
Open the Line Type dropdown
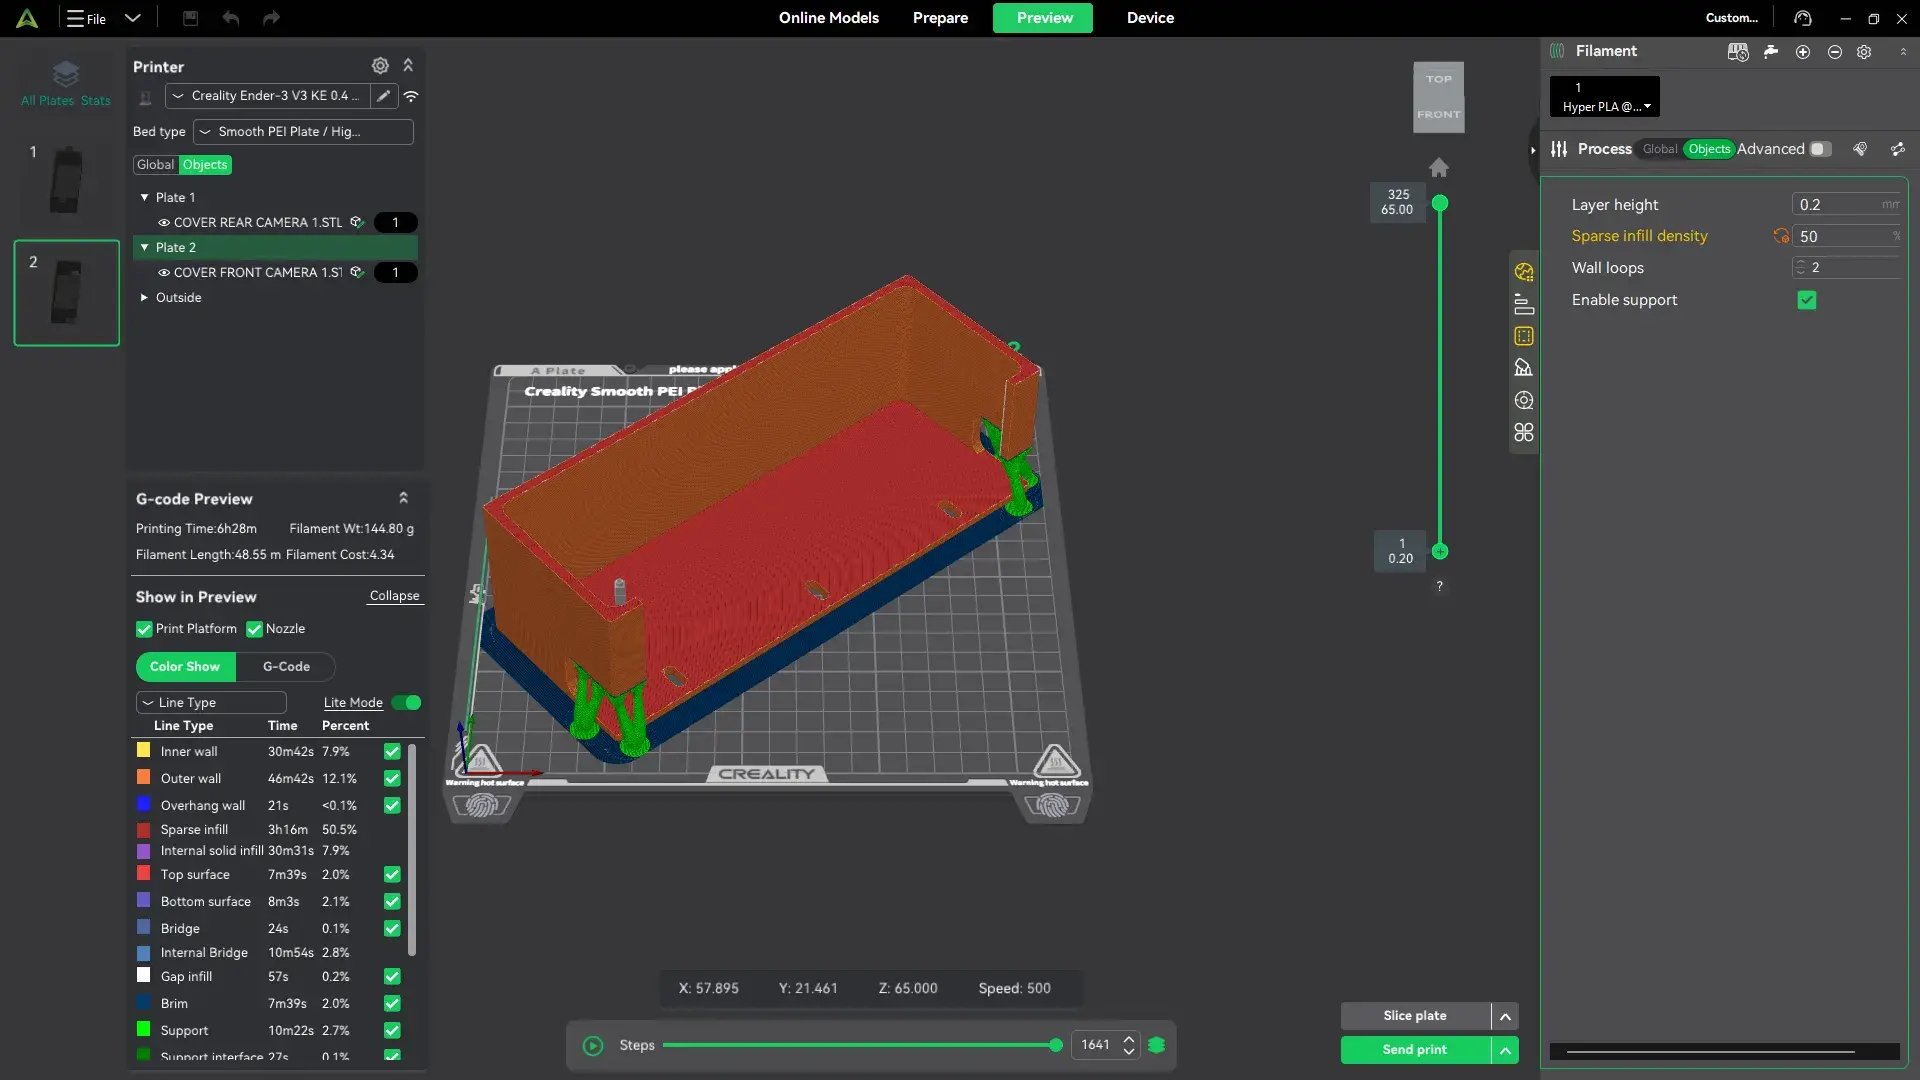tap(211, 703)
